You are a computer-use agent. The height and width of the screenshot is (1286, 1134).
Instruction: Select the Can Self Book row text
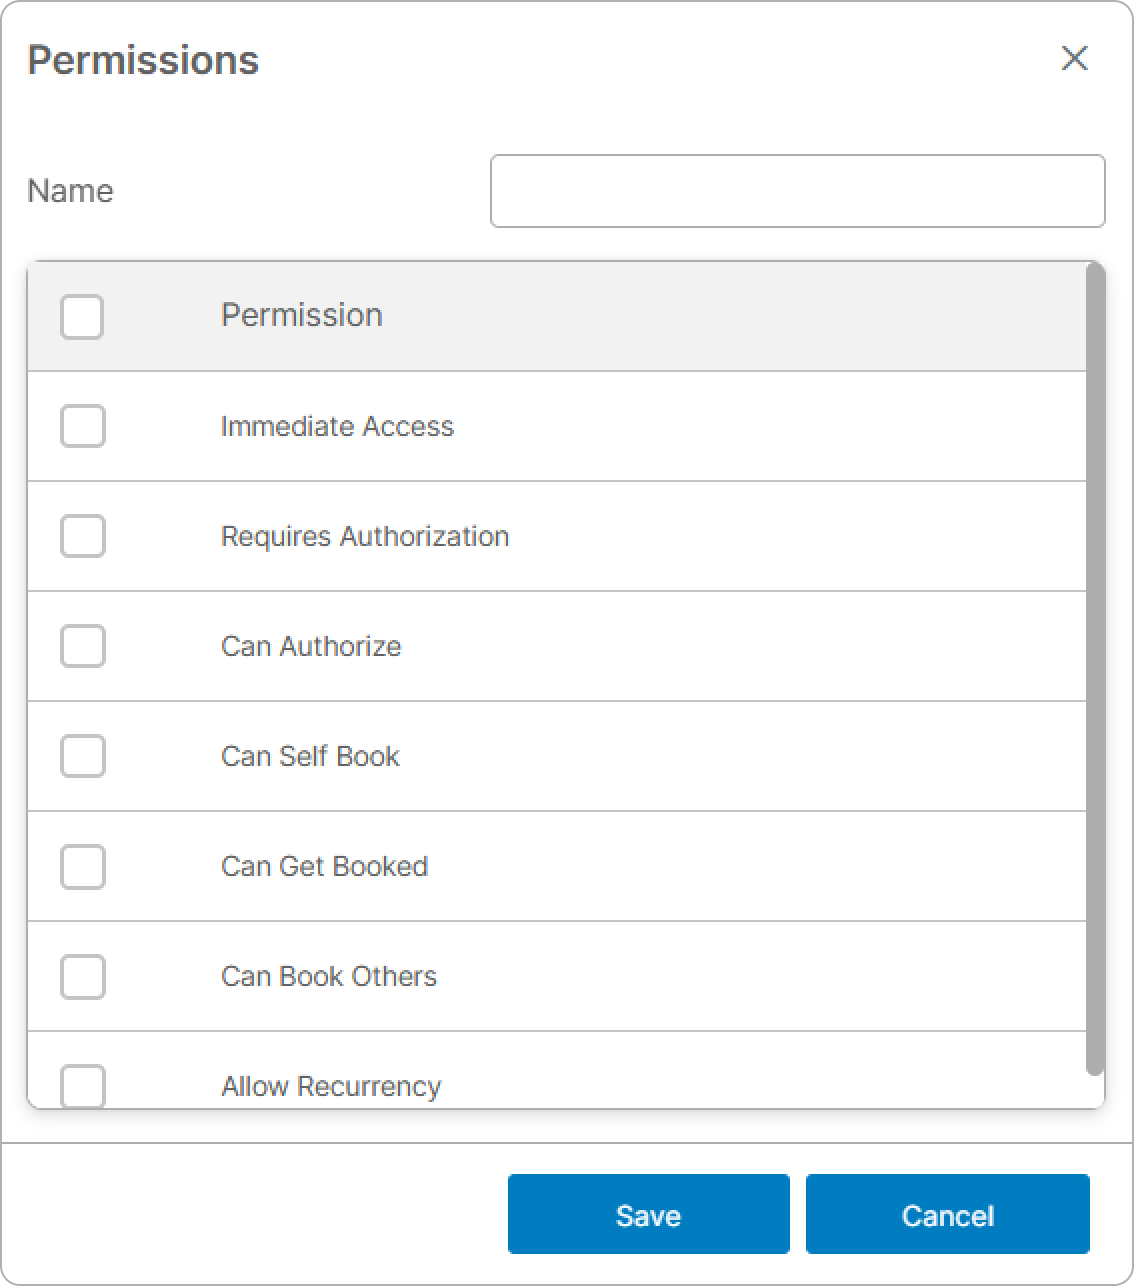coord(310,756)
